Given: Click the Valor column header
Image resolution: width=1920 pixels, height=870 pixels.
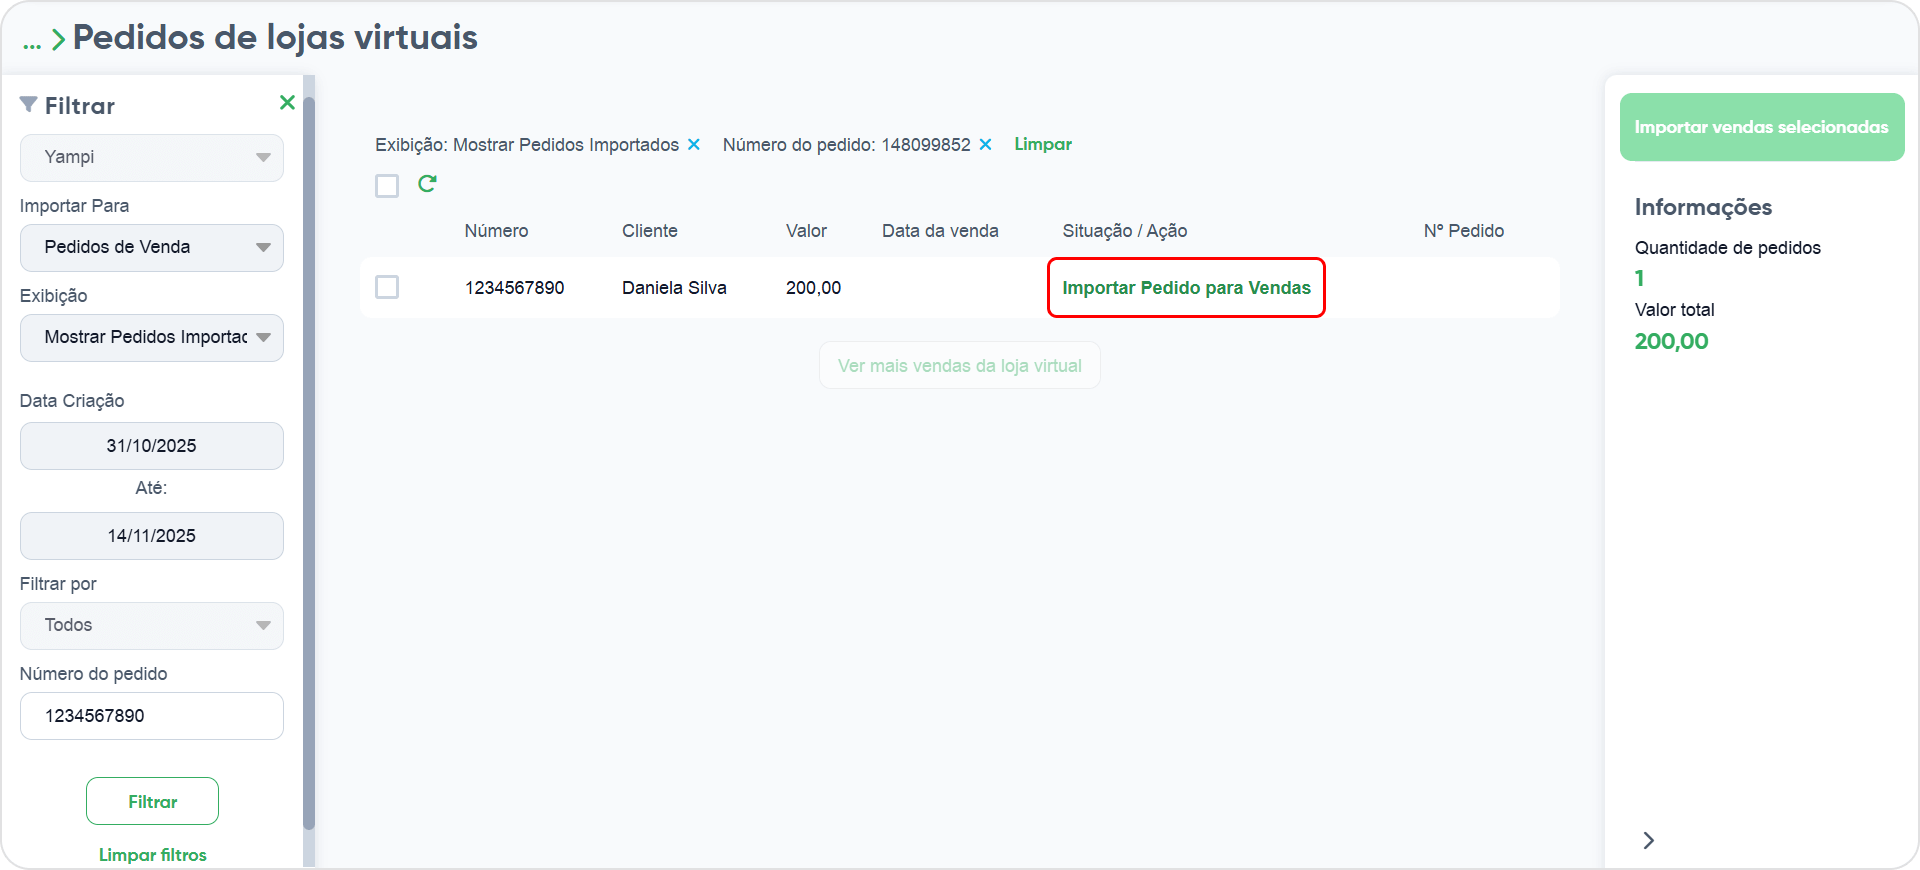Looking at the screenshot, I should pyautogui.click(x=806, y=231).
